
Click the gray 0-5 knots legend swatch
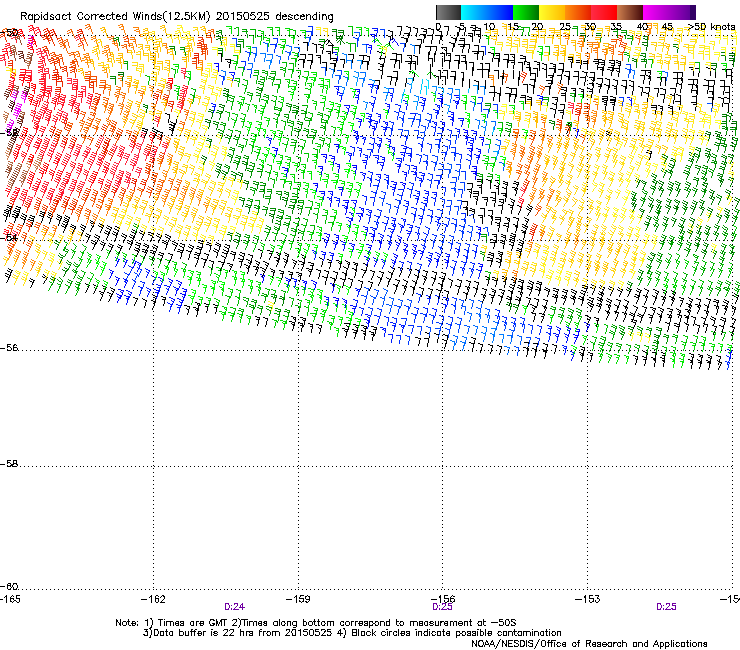coord(448,12)
